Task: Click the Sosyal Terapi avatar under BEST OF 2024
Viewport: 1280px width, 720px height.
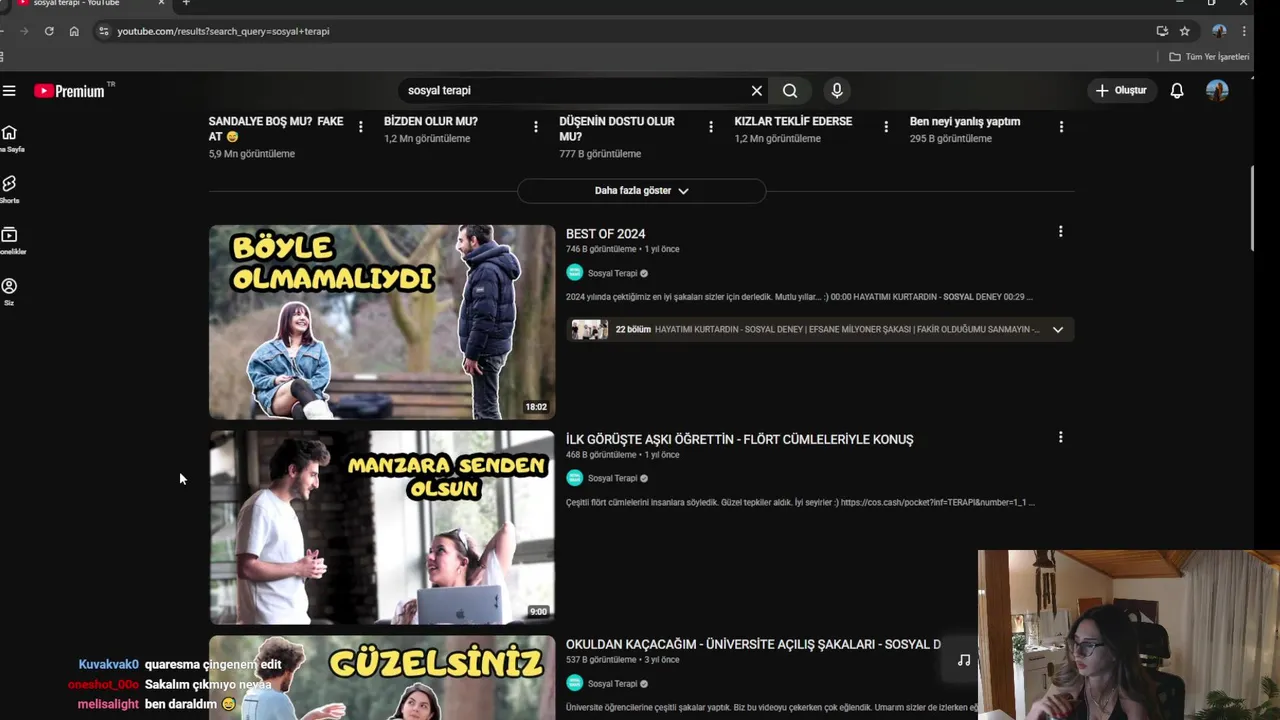Action: 574,273
